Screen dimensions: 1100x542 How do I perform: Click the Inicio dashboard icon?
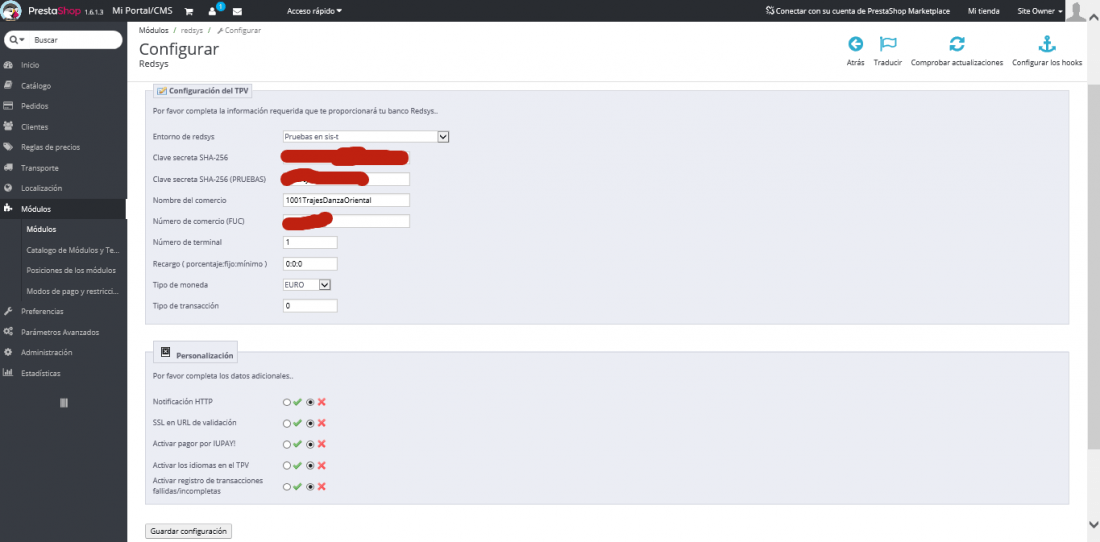8,65
